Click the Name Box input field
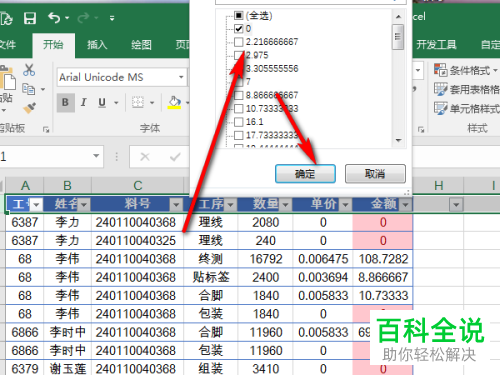 [x=46, y=156]
